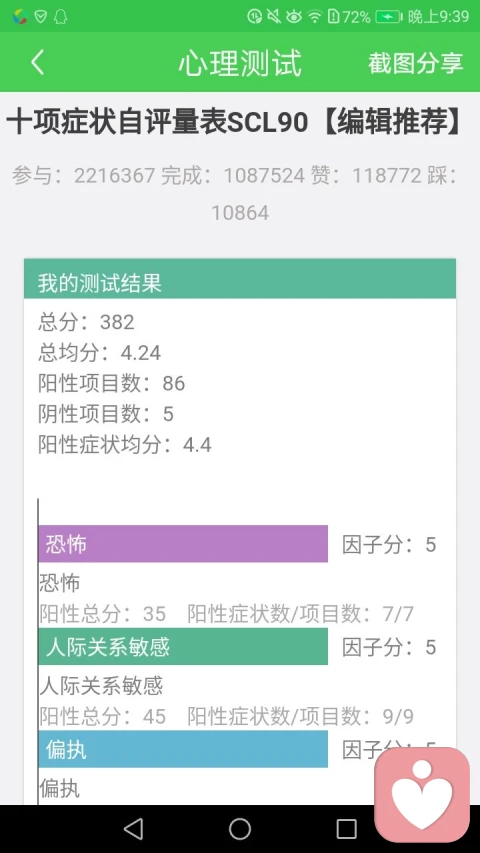Tap the green 人际关系敏感 factor bar
Viewport: 480px width, 853px height.
tap(183, 646)
